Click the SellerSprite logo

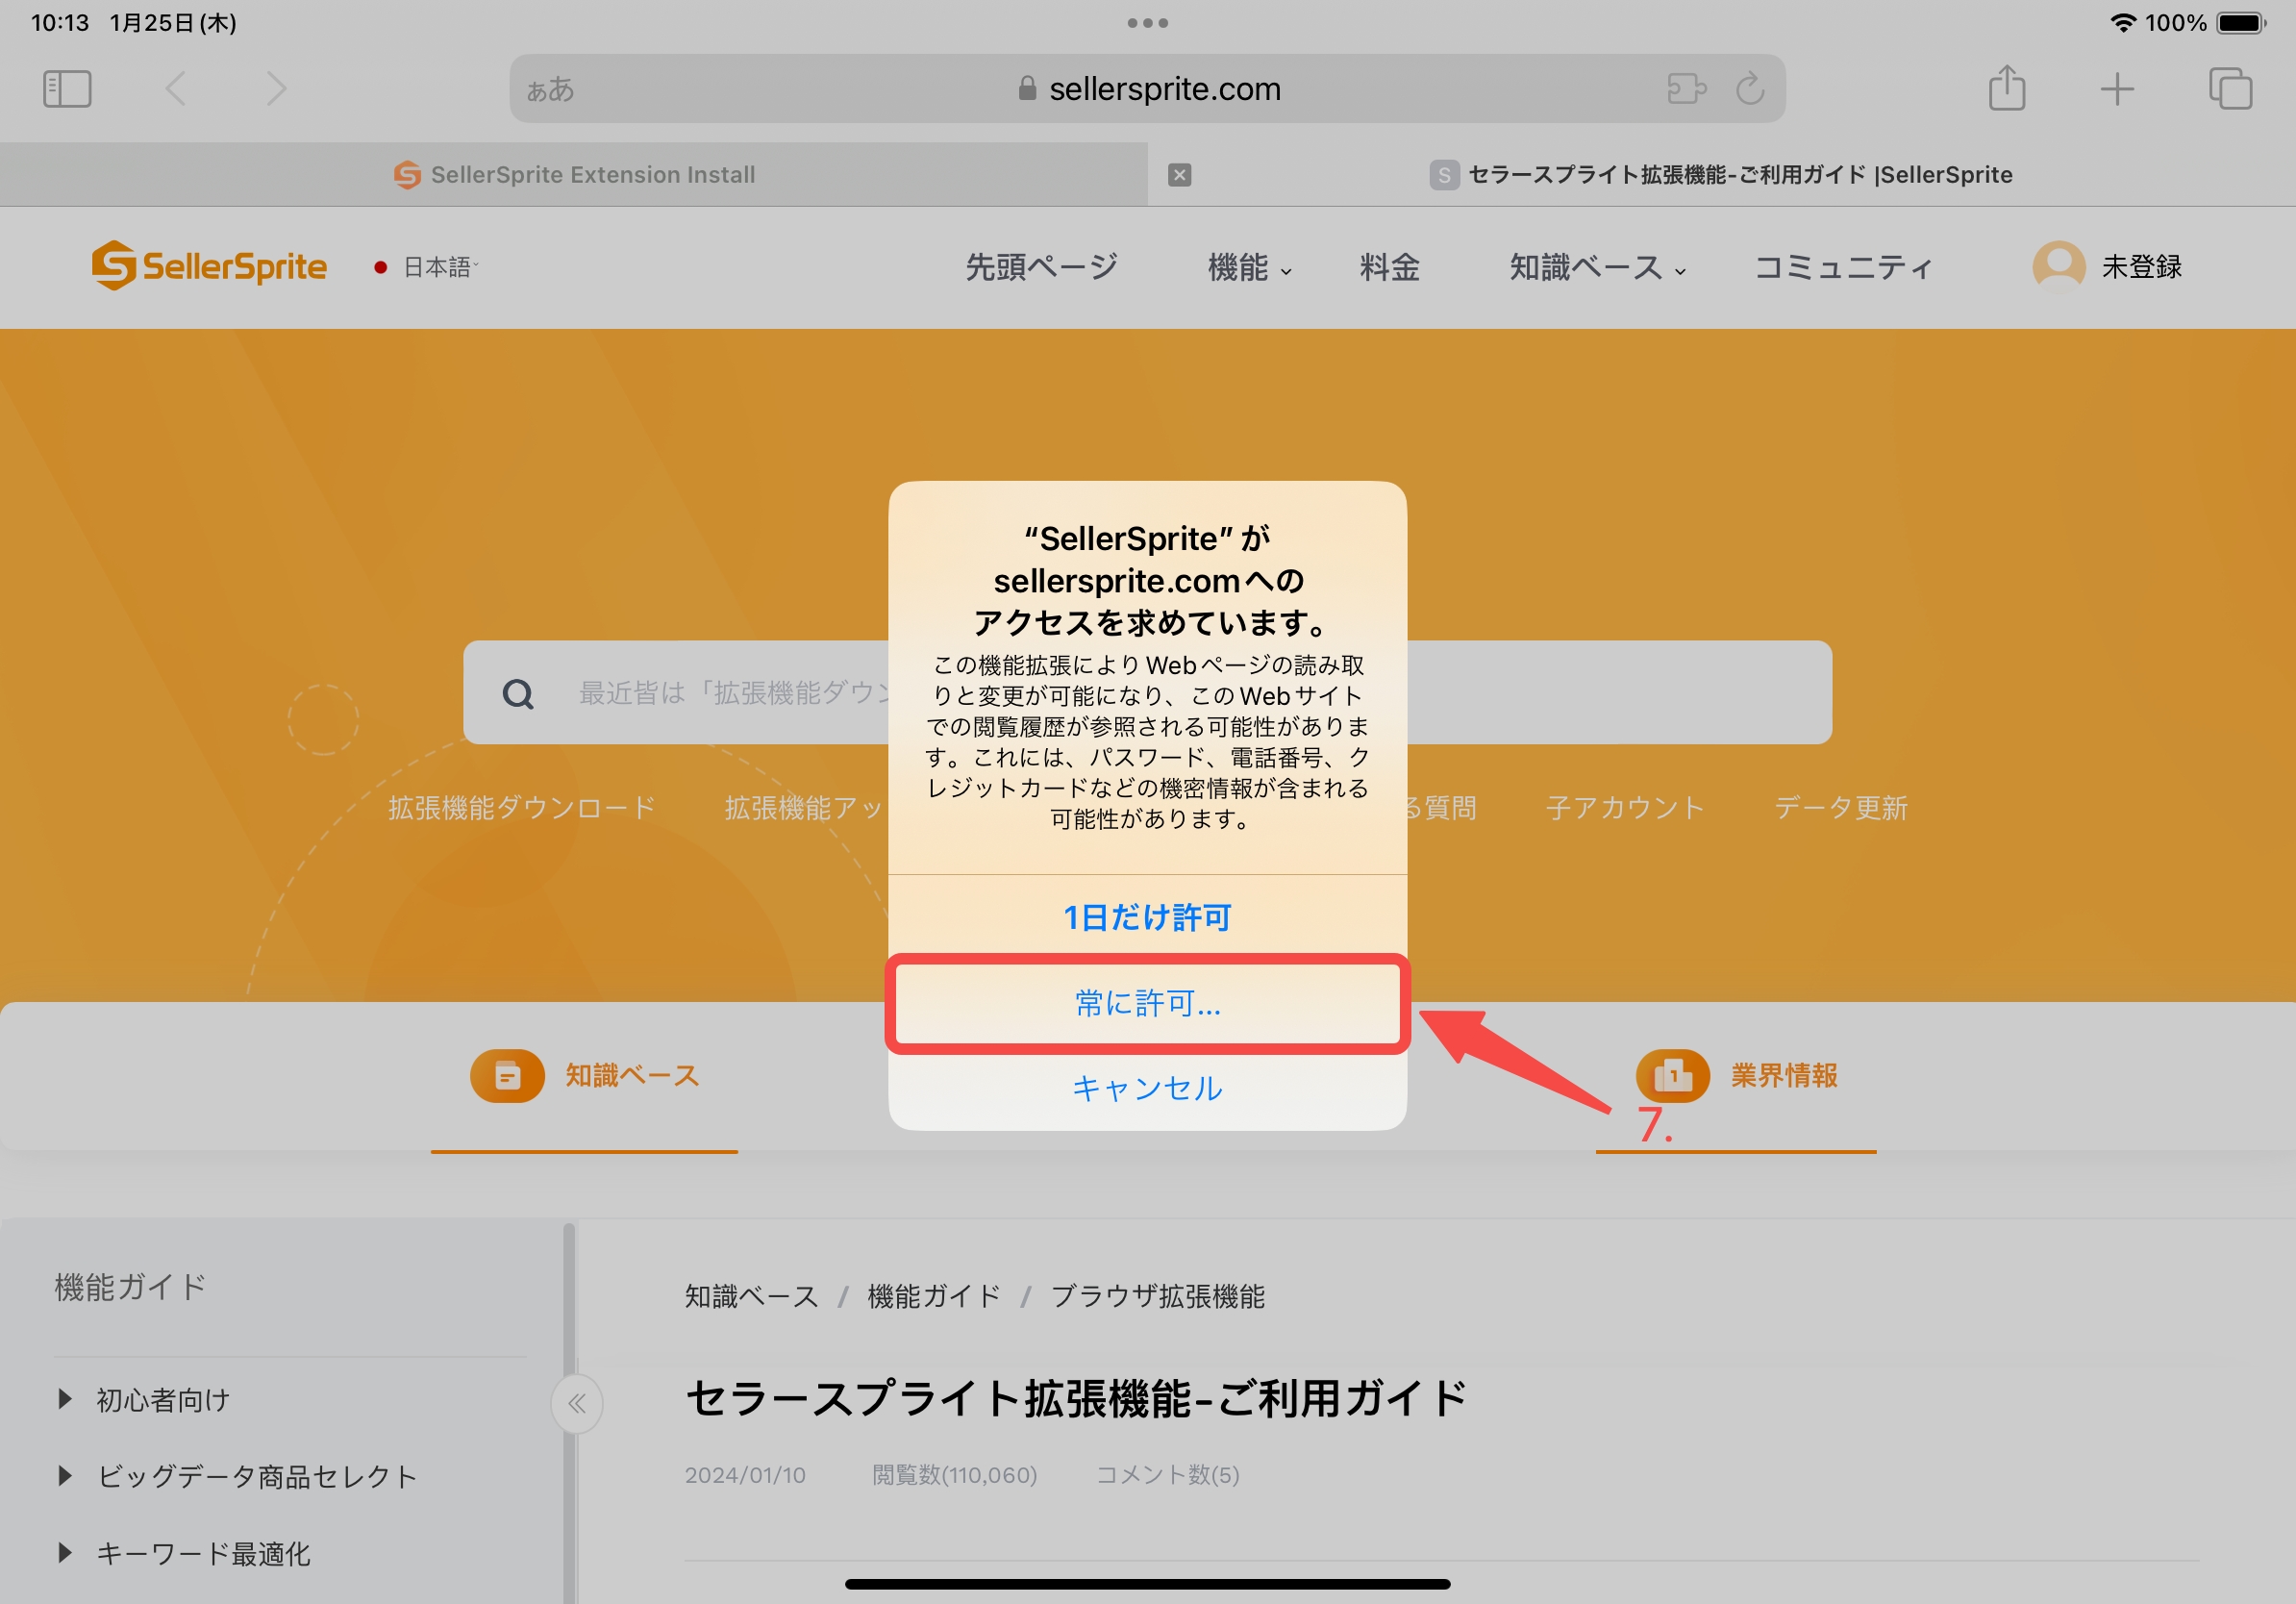pyautogui.click(x=209, y=266)
